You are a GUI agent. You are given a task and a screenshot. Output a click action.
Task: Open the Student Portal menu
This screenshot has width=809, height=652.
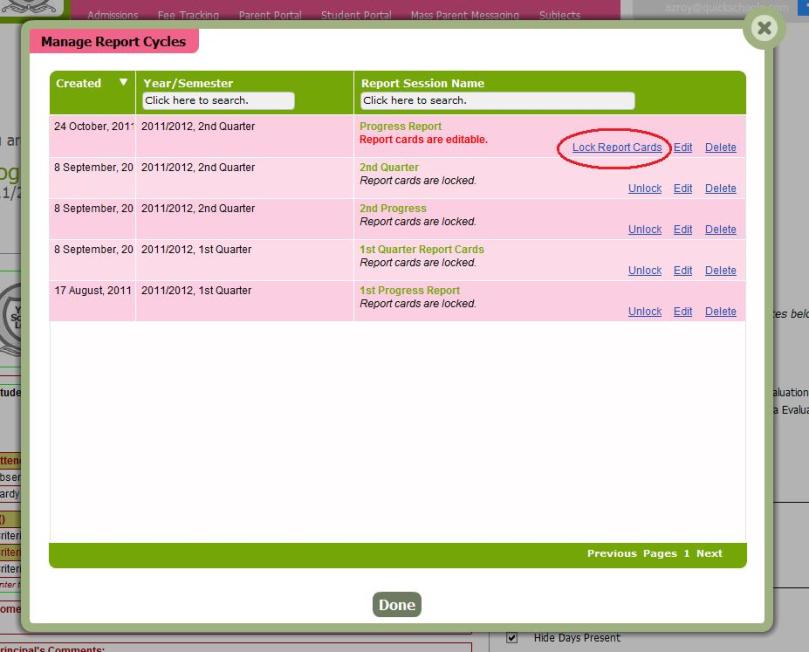click(356, 15)
